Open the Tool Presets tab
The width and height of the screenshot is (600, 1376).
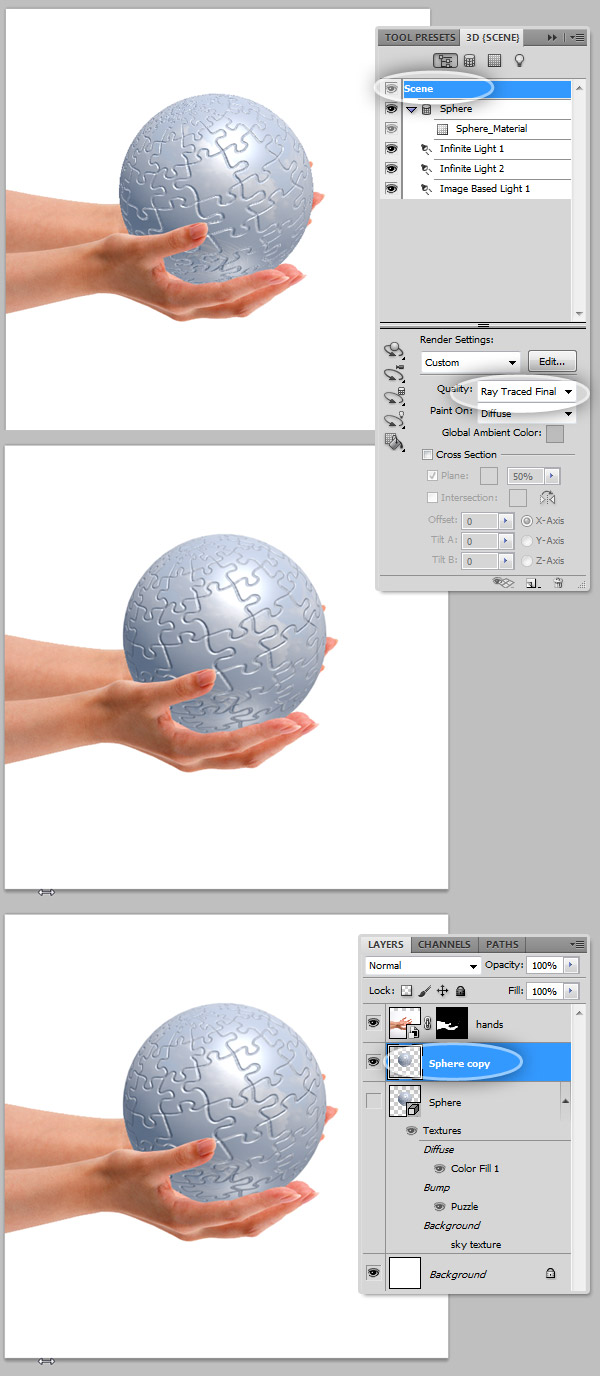420,38
